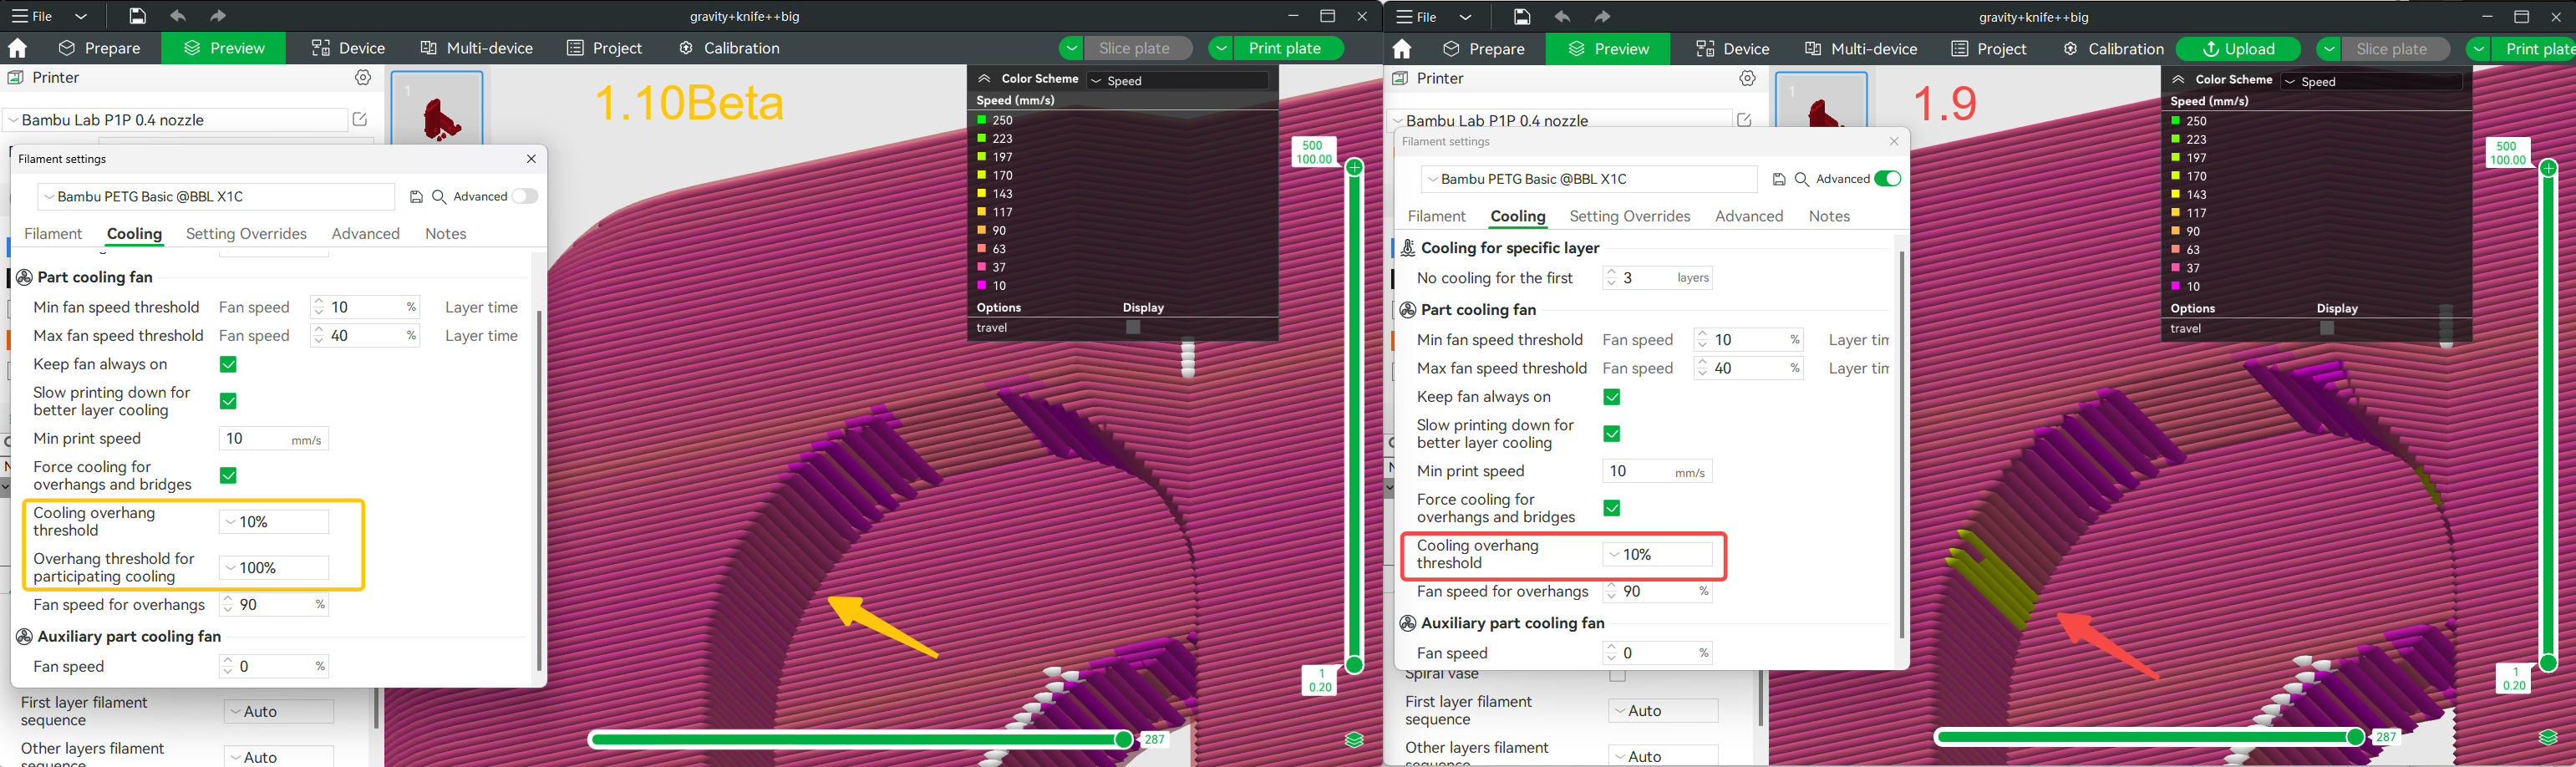Toggle Advanced mode switch in 1.9 dialog
Image resolution: width=2576 pixels, height=767 pixels.
point(1888,179)
